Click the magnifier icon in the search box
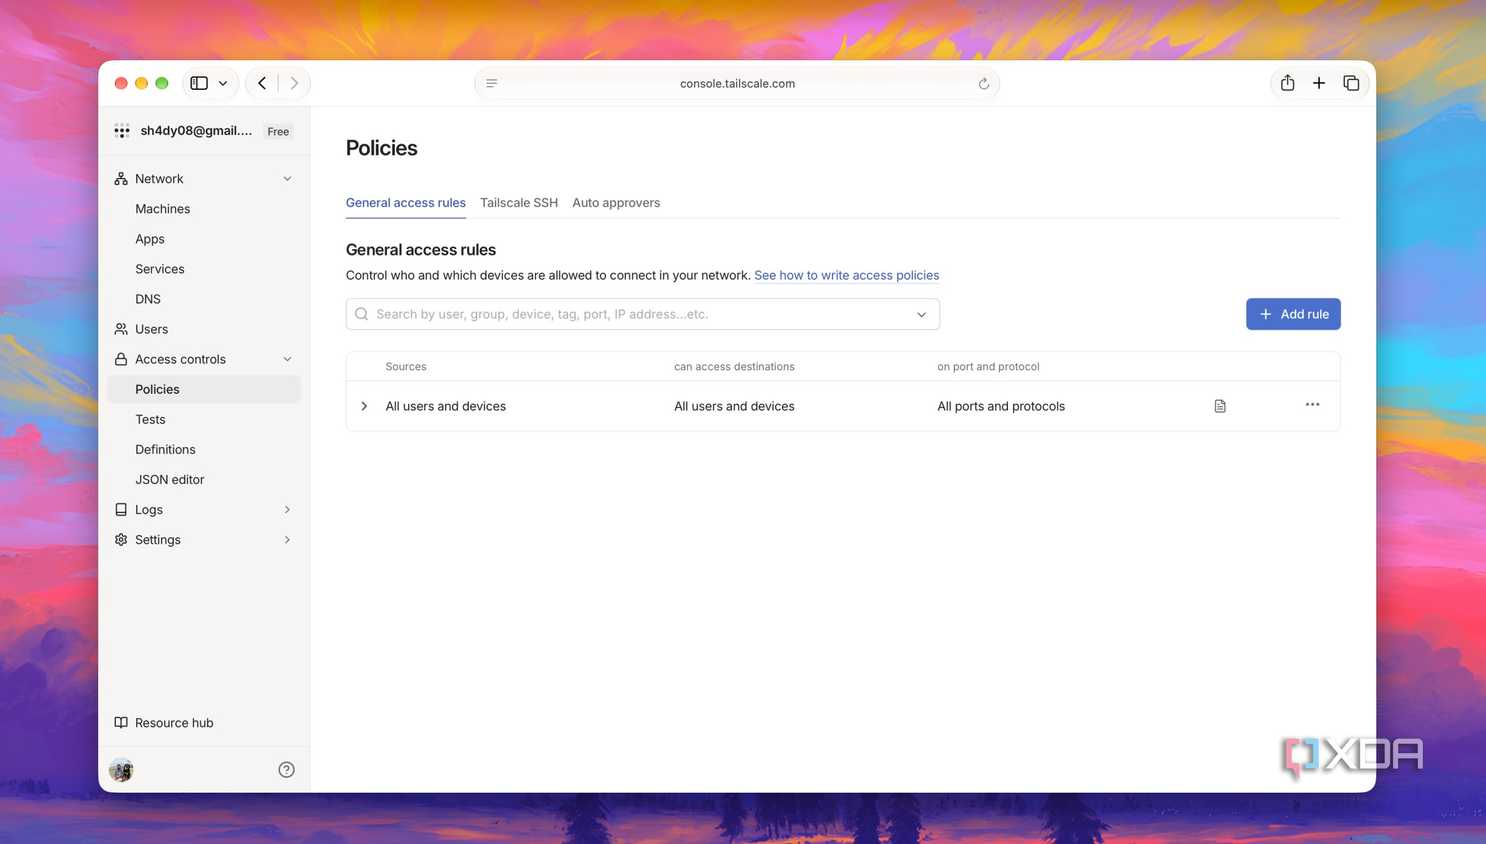Viewport: 1486px width, 844px height. (362, 314)
